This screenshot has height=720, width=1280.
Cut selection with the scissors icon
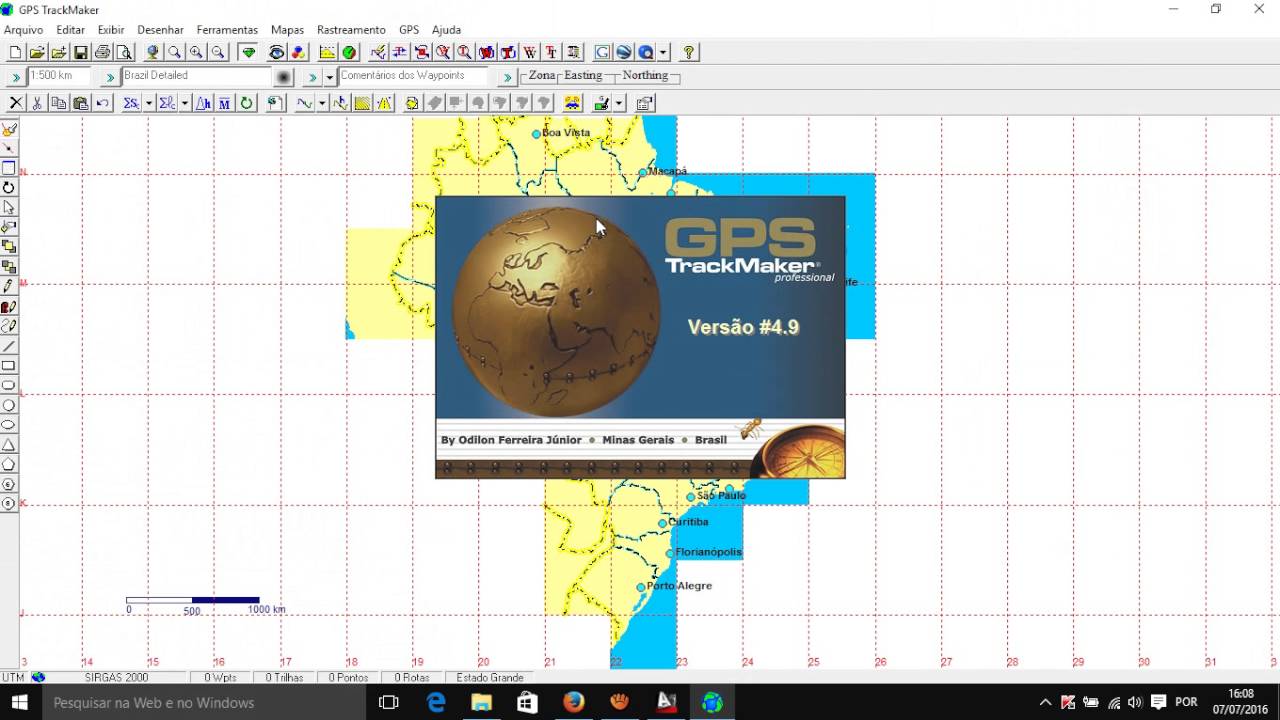(37, 103)
